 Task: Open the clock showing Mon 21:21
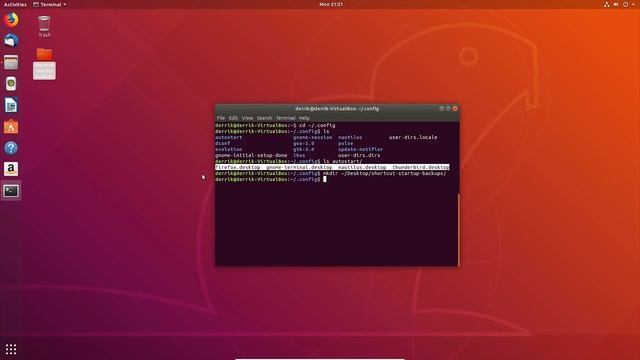point(331,4)
